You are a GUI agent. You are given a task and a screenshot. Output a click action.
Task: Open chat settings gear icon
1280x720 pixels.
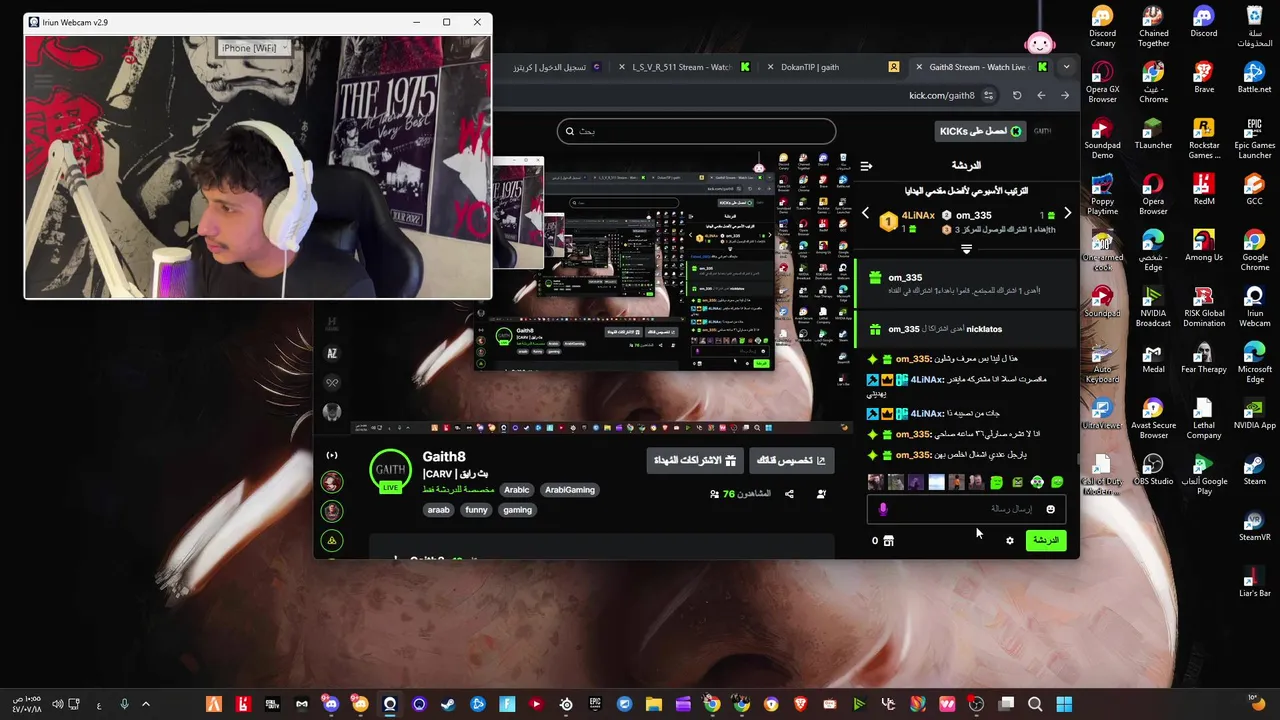1010,541
